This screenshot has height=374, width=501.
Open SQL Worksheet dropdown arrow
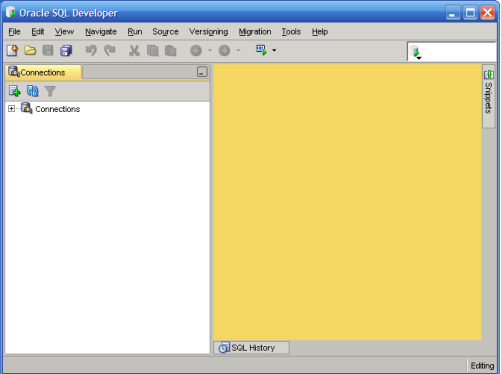click(274, 50)
